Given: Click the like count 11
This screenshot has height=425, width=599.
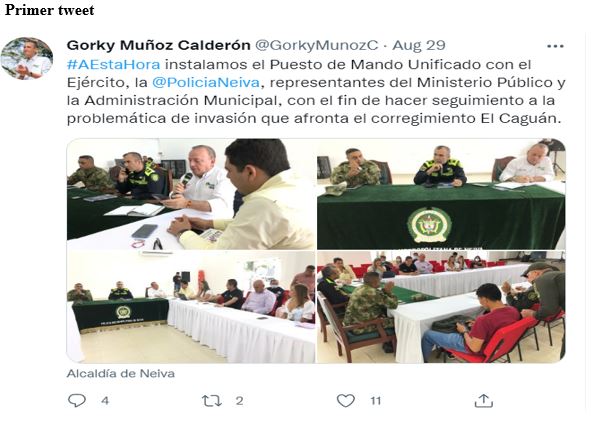Looking at the screenshot, I should [376, 401].
